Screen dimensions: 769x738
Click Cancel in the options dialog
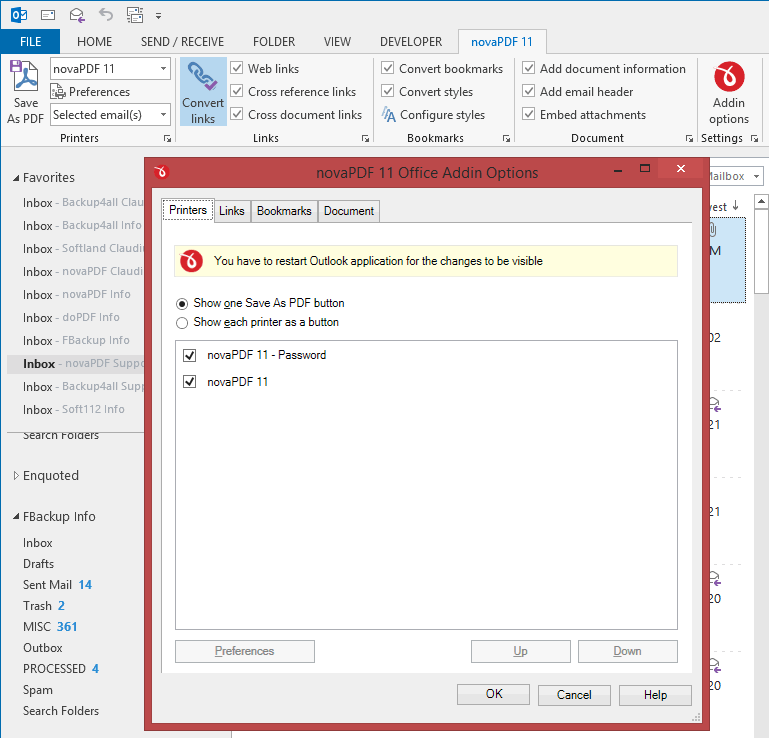574,695
